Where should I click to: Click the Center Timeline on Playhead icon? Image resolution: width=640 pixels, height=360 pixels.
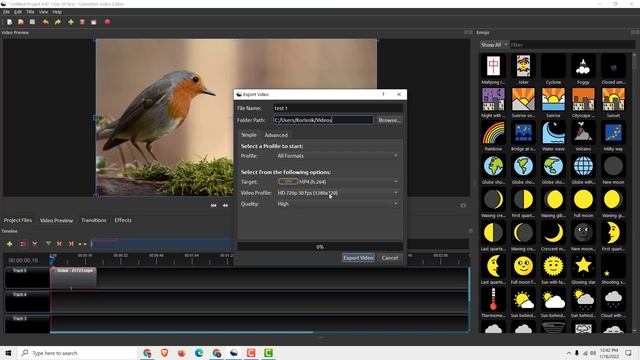[x=82, y=244]
